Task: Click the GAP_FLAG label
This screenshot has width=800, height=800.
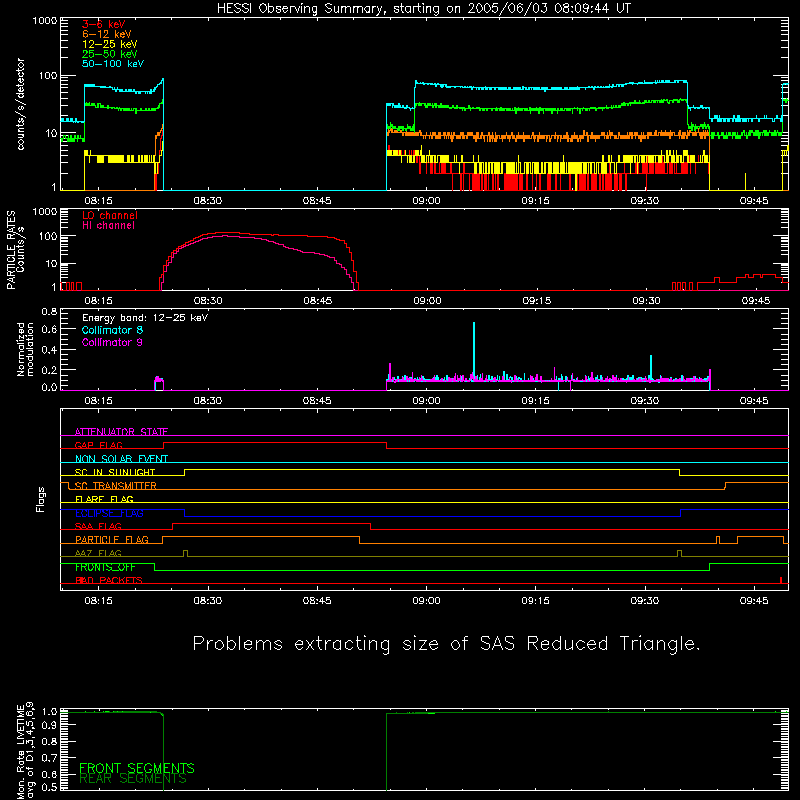Action: coord(98,445)
